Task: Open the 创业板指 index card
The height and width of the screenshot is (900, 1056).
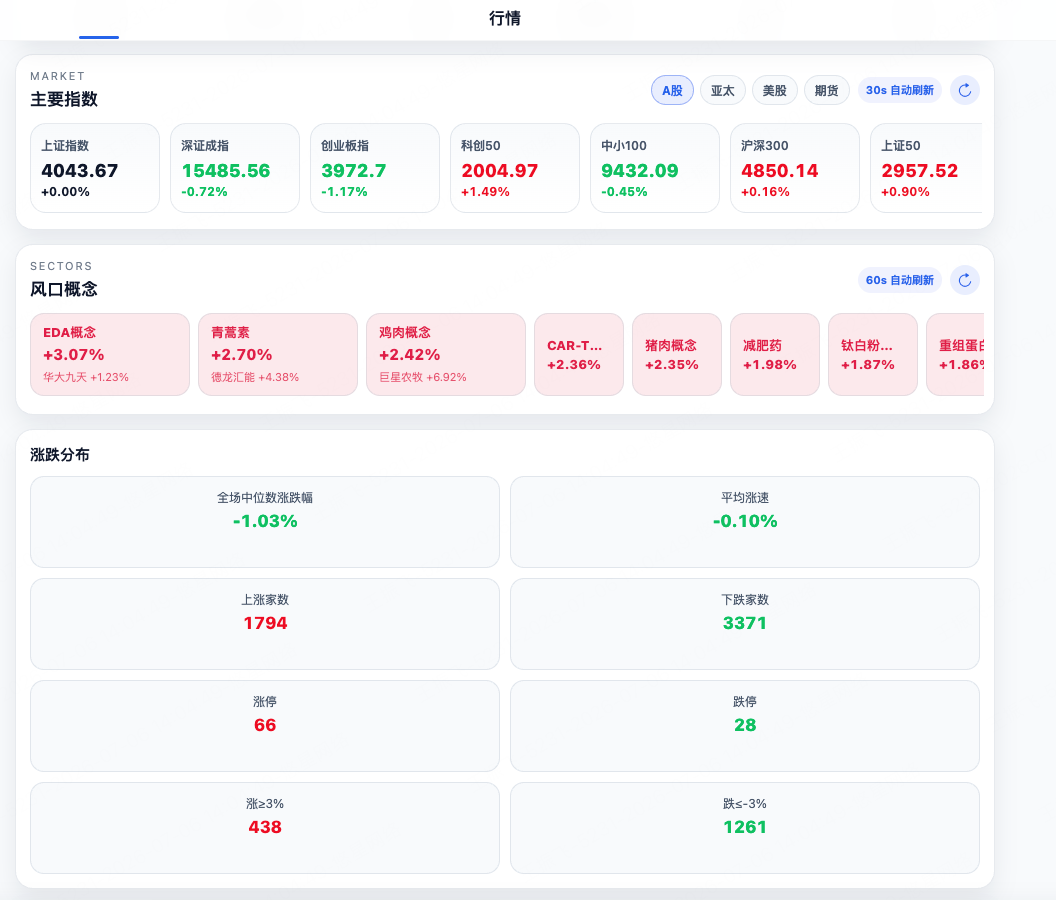Action: coord(375,168)
